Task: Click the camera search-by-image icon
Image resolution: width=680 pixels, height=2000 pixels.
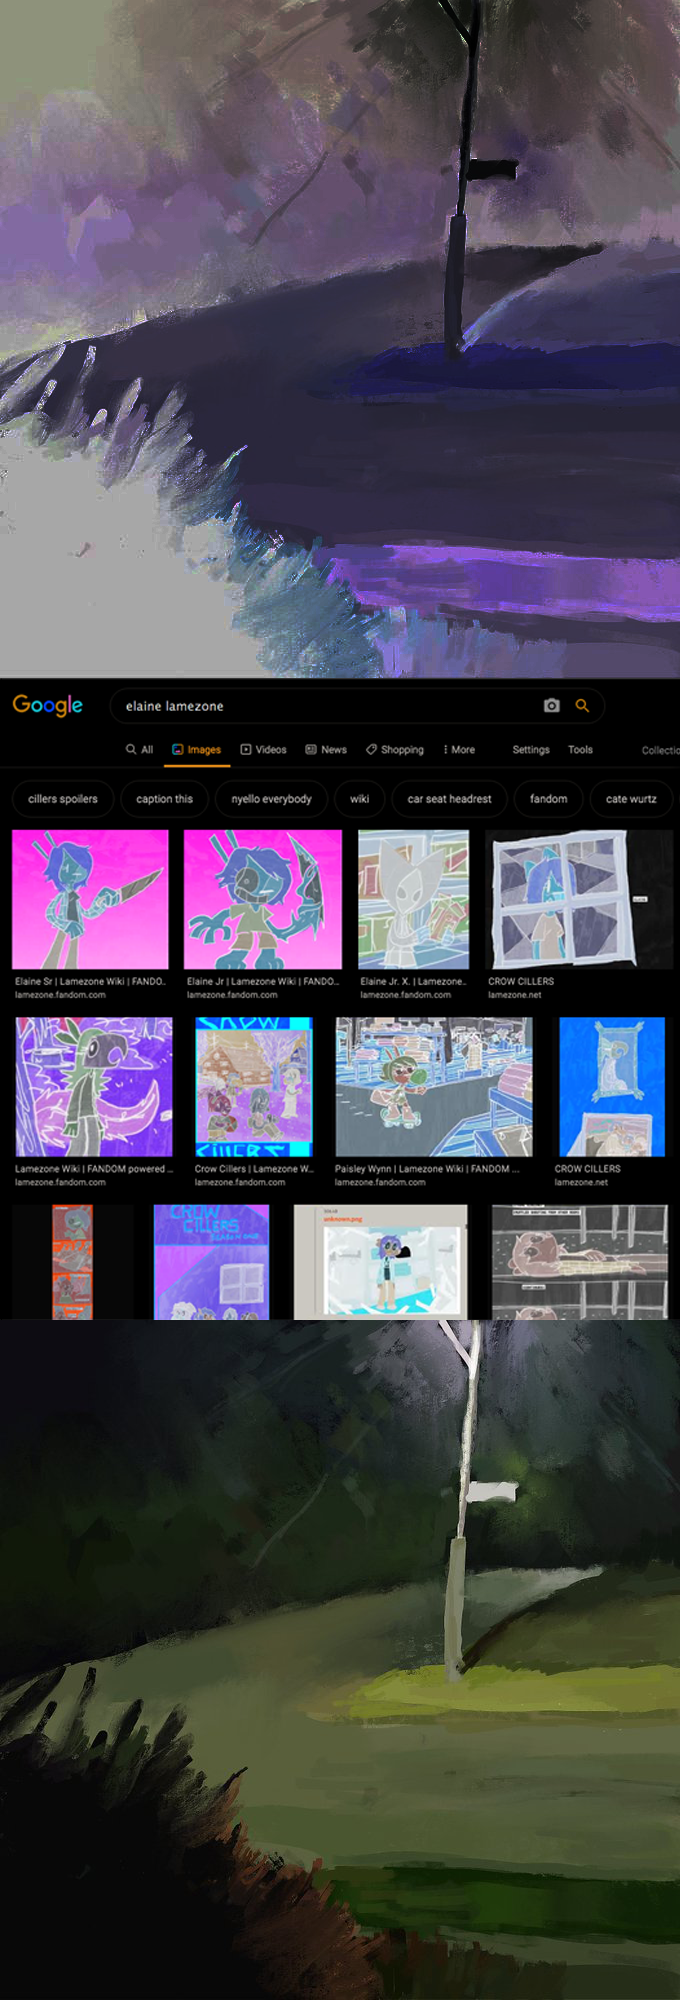Action: coord(551,706)
